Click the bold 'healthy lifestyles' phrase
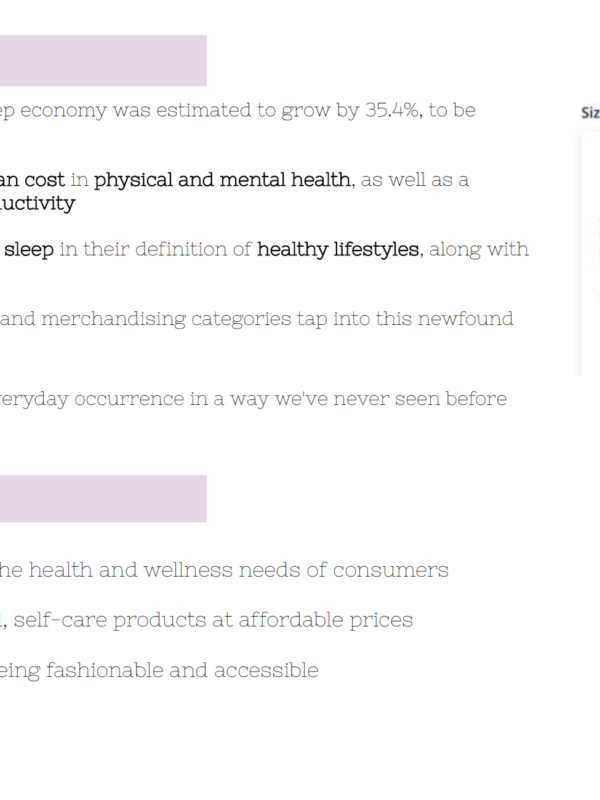600x800 pixels. tap(338, 249)
